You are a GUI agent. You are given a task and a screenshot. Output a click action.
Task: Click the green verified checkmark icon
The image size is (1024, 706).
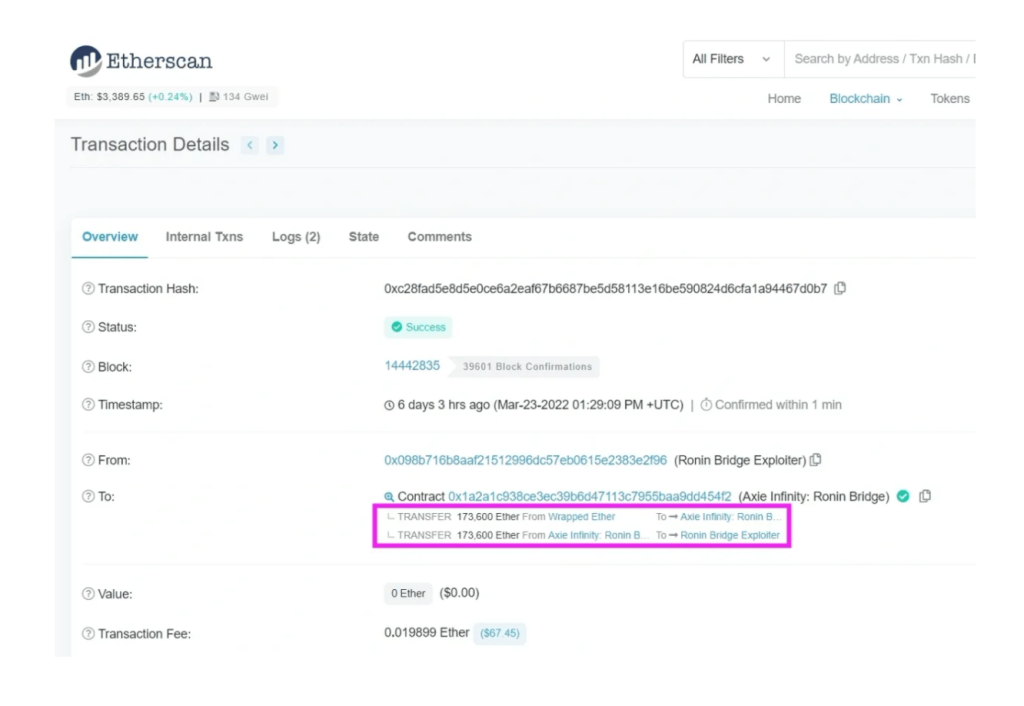[903, 496]
